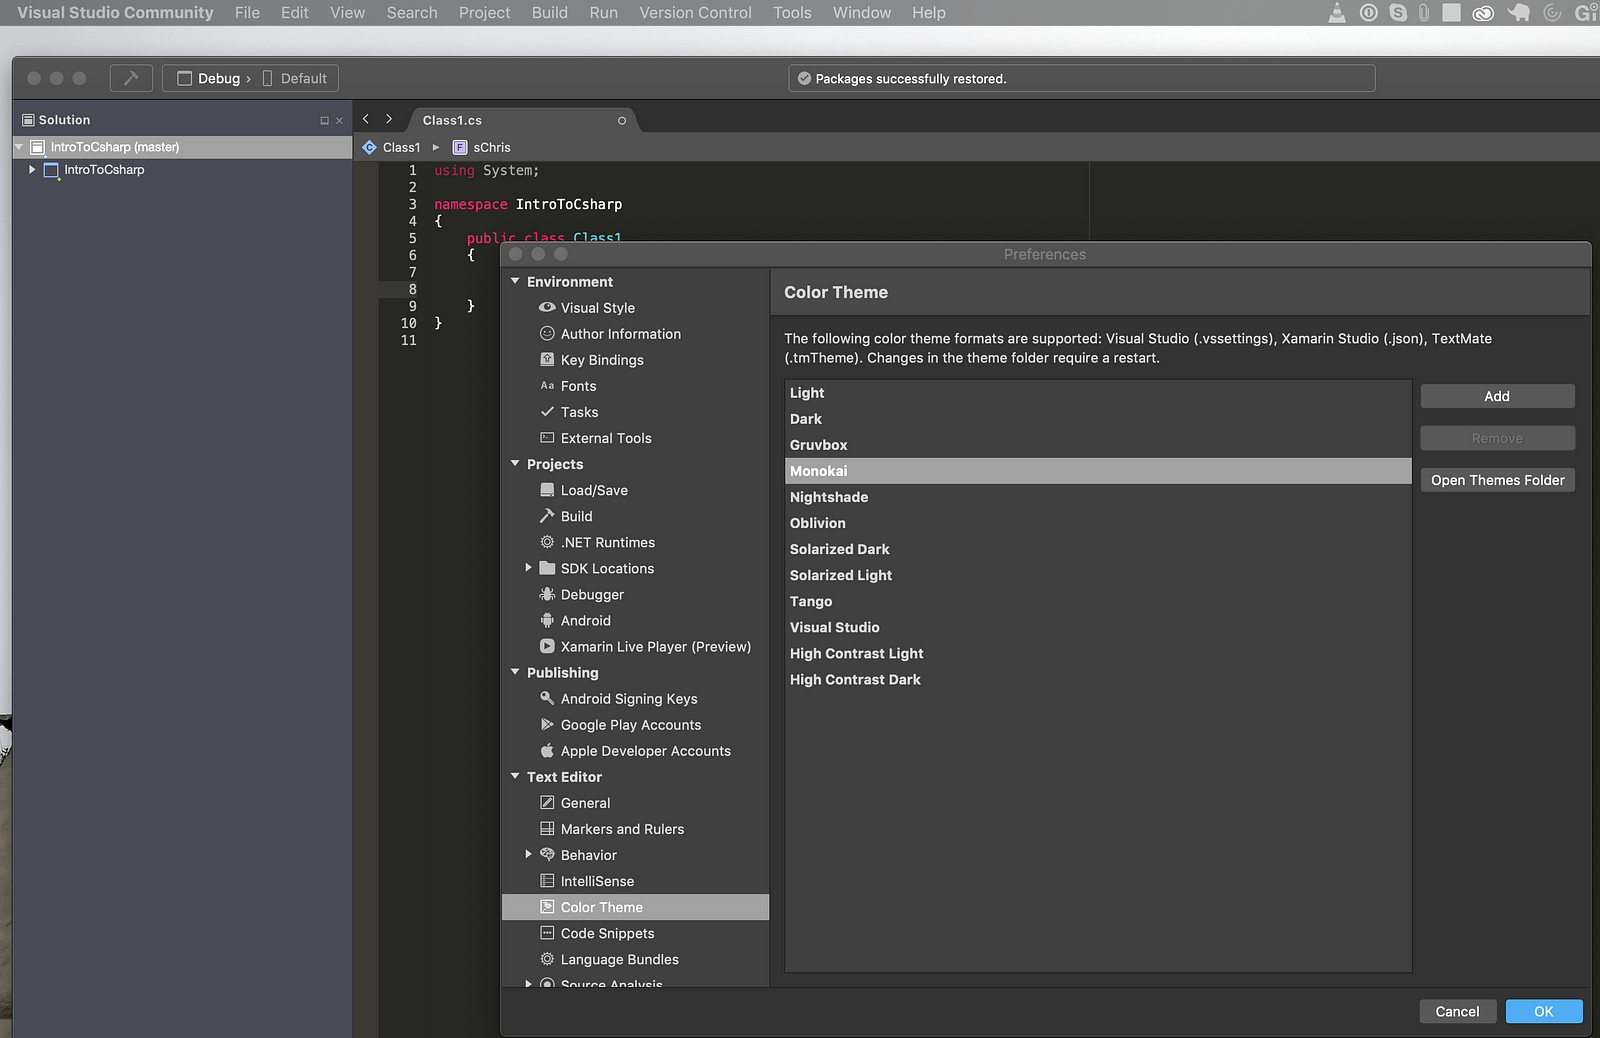1600x1038 pixels.
Task: Open the Visual Style preferences icon
Action: [x=547, y=307]
